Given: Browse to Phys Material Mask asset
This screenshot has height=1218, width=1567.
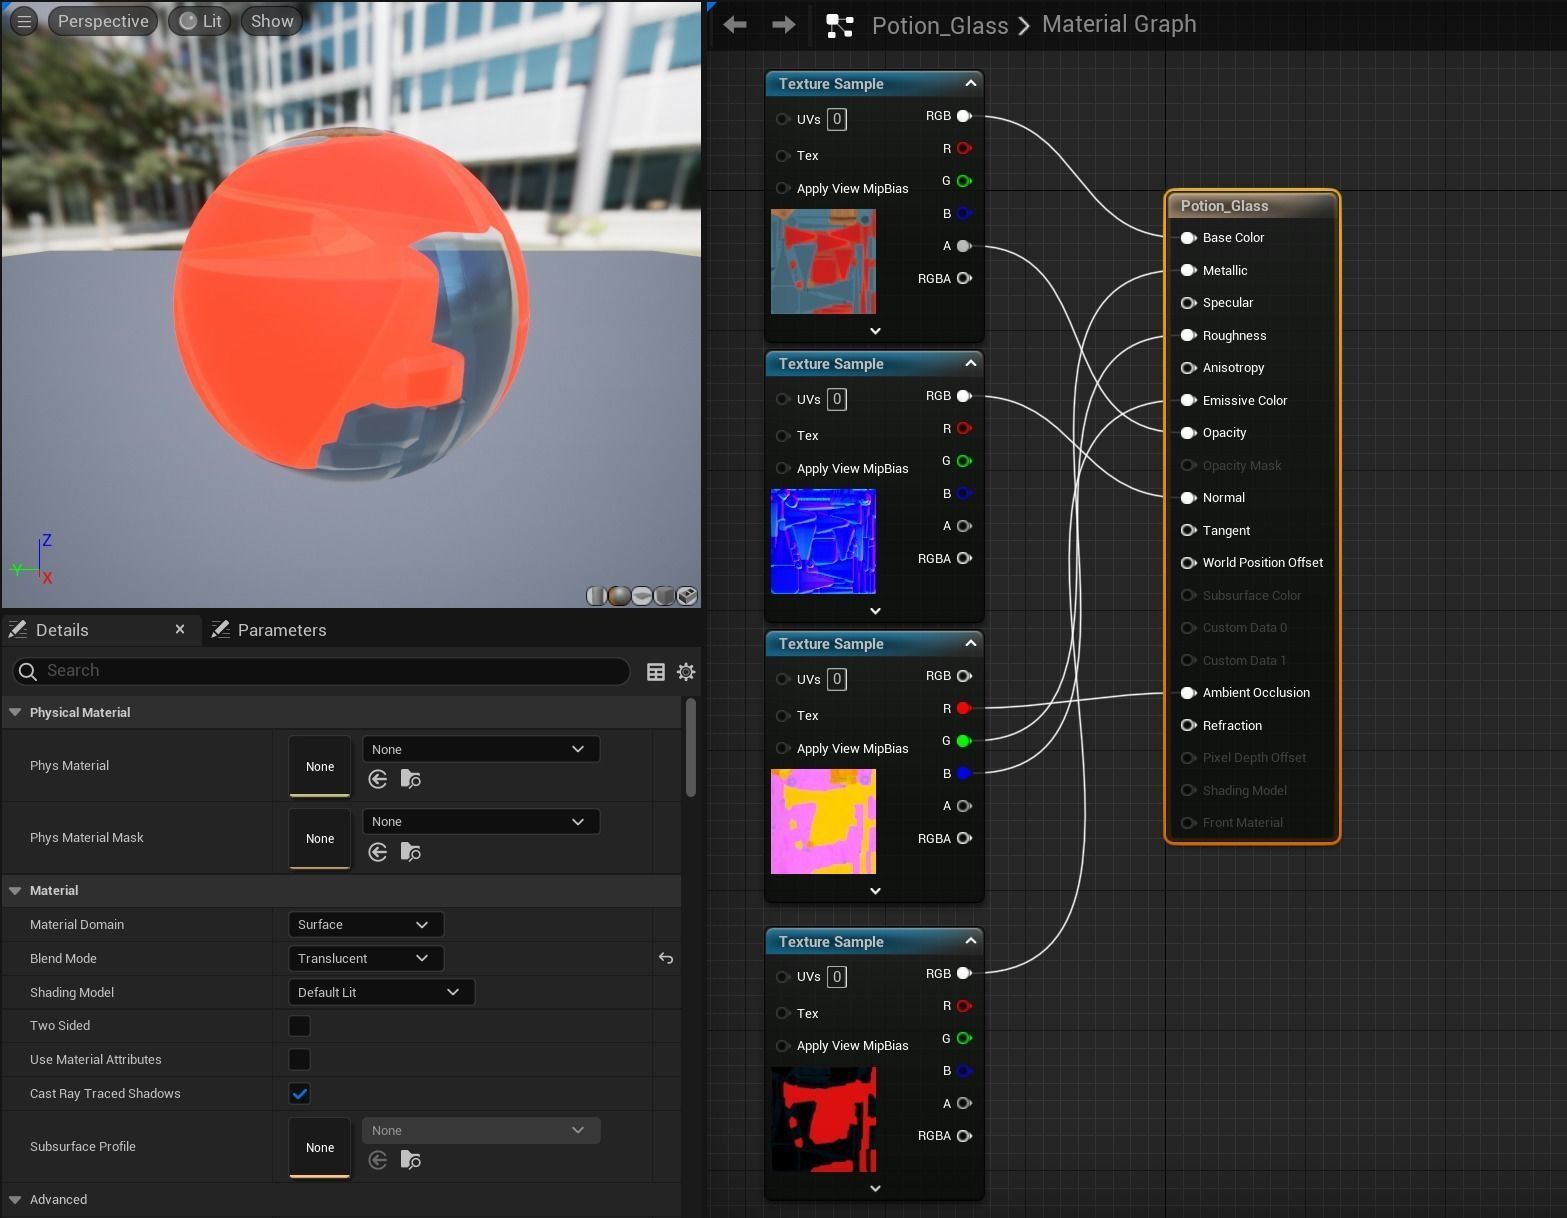Looking at the screenshot, I should tap(410, 852).
